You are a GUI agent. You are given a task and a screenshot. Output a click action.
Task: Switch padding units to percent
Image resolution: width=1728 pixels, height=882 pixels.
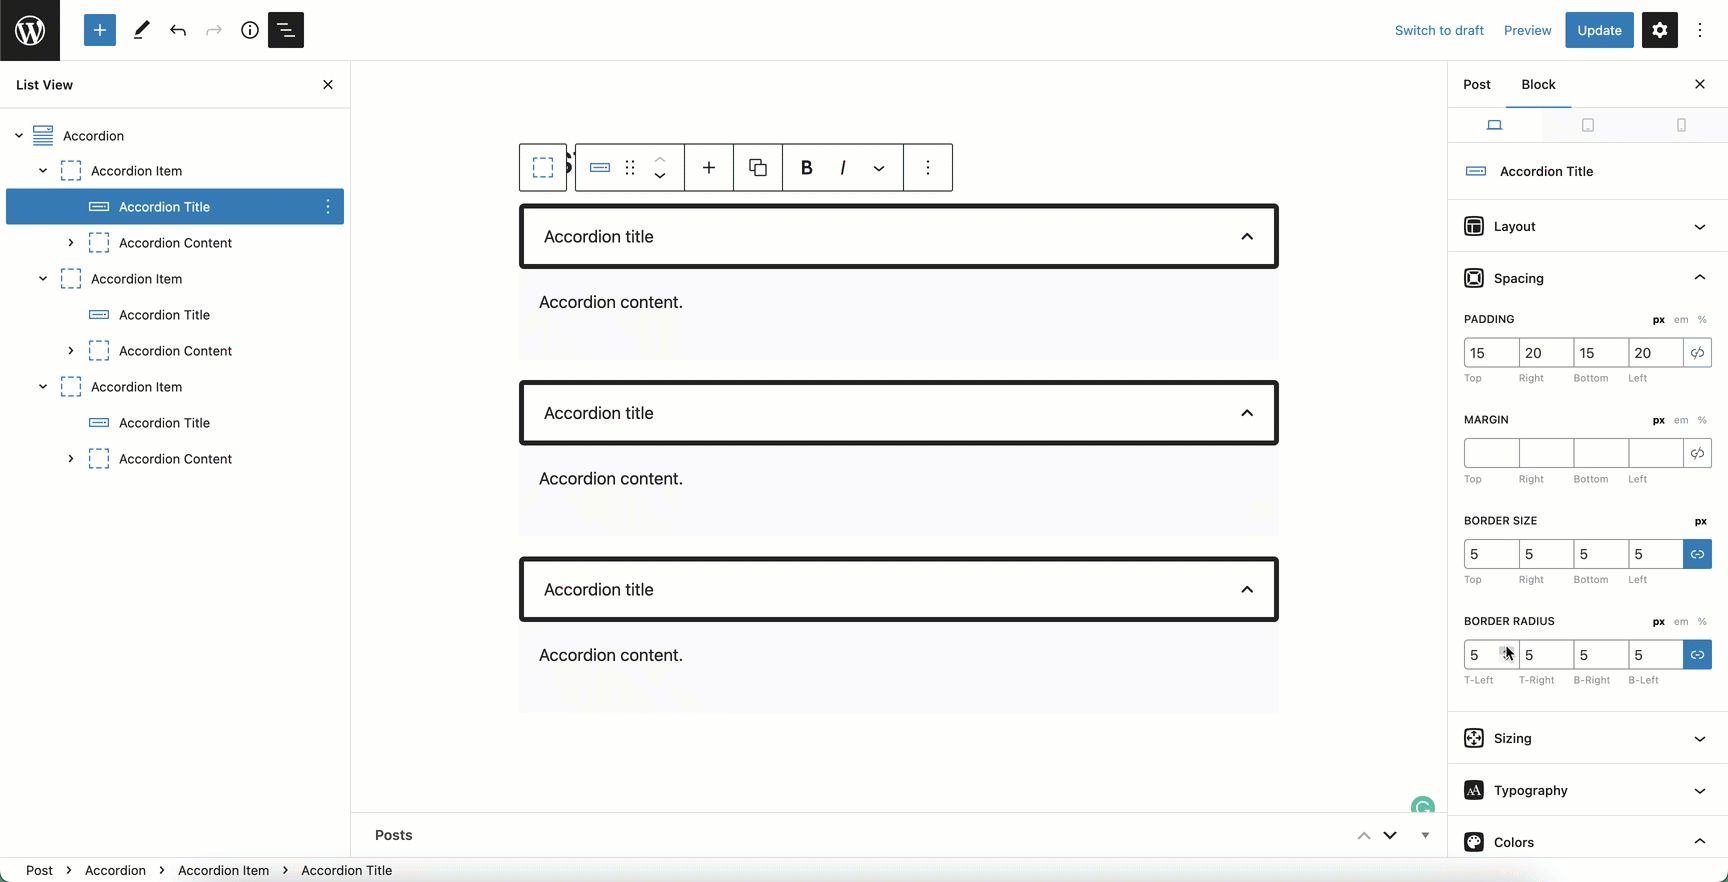click(1702, 319)
